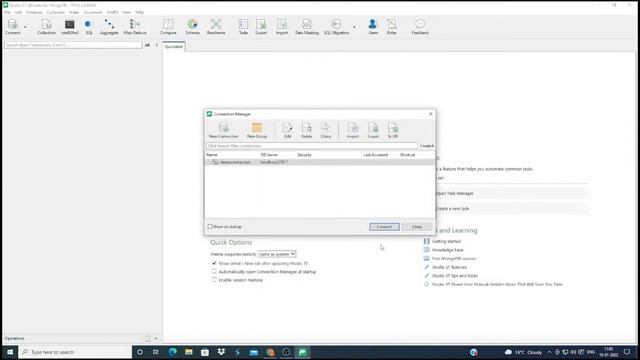The image size is (640, 360).
Task: Open the SQL query tool
Action: 89,27
